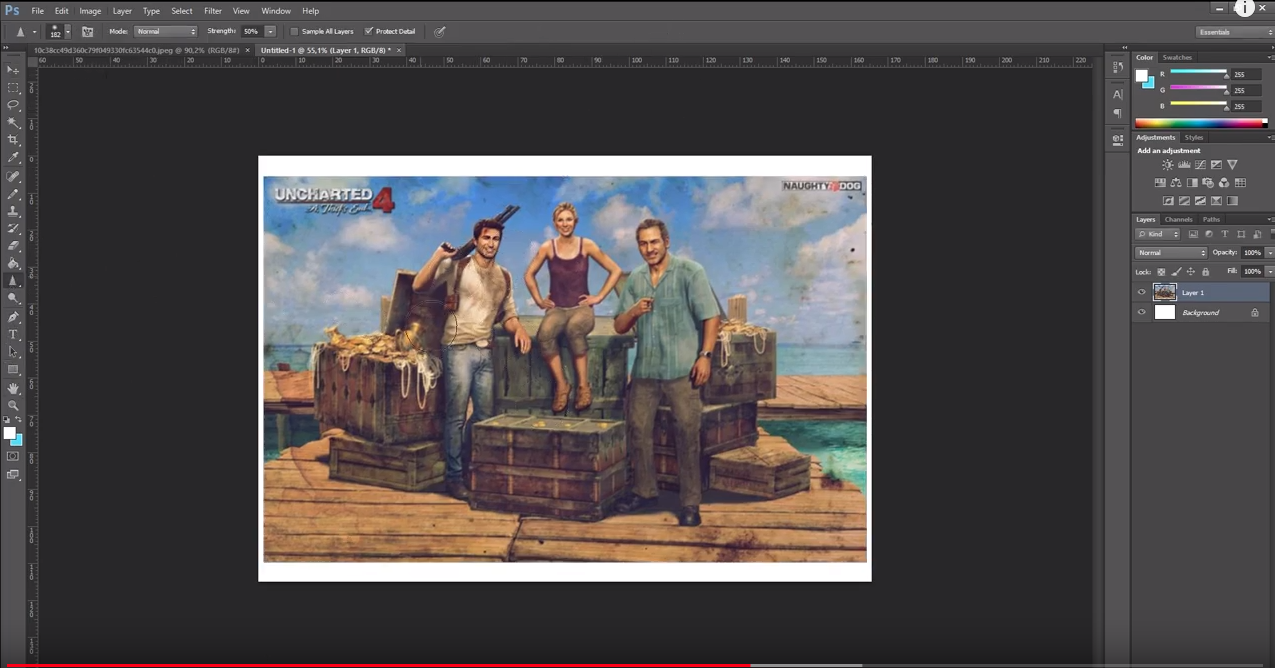This screenshot has height=668, width=1276.
Task: Pick the Eyedropper tool
Action: tap(13, 158)
